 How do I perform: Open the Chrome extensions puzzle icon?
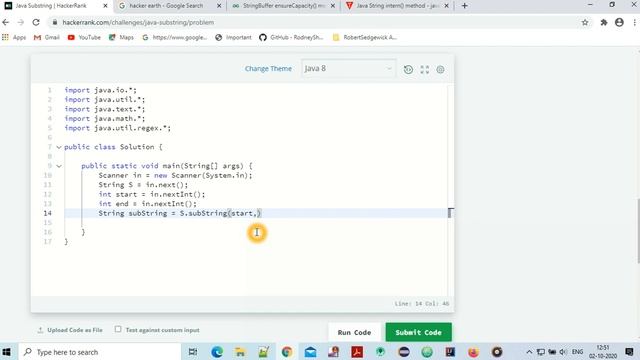coord(604,22)
